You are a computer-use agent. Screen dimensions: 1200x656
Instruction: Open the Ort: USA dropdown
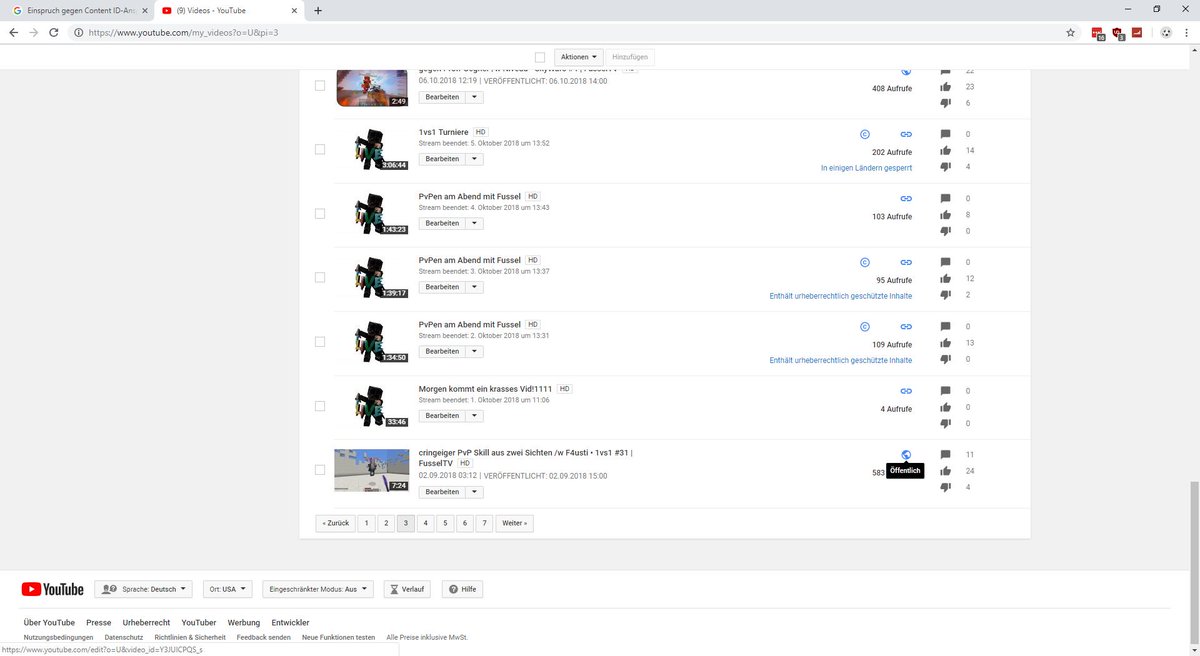[x=226, y=589]
